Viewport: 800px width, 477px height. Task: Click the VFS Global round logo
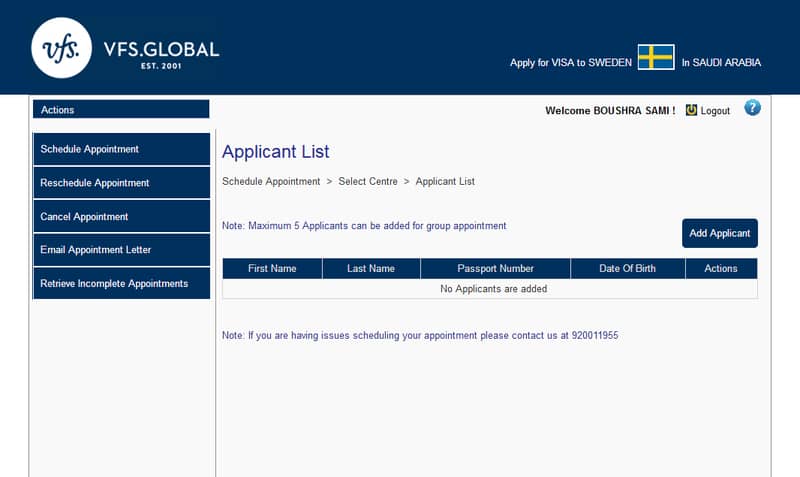pos(61,48)
